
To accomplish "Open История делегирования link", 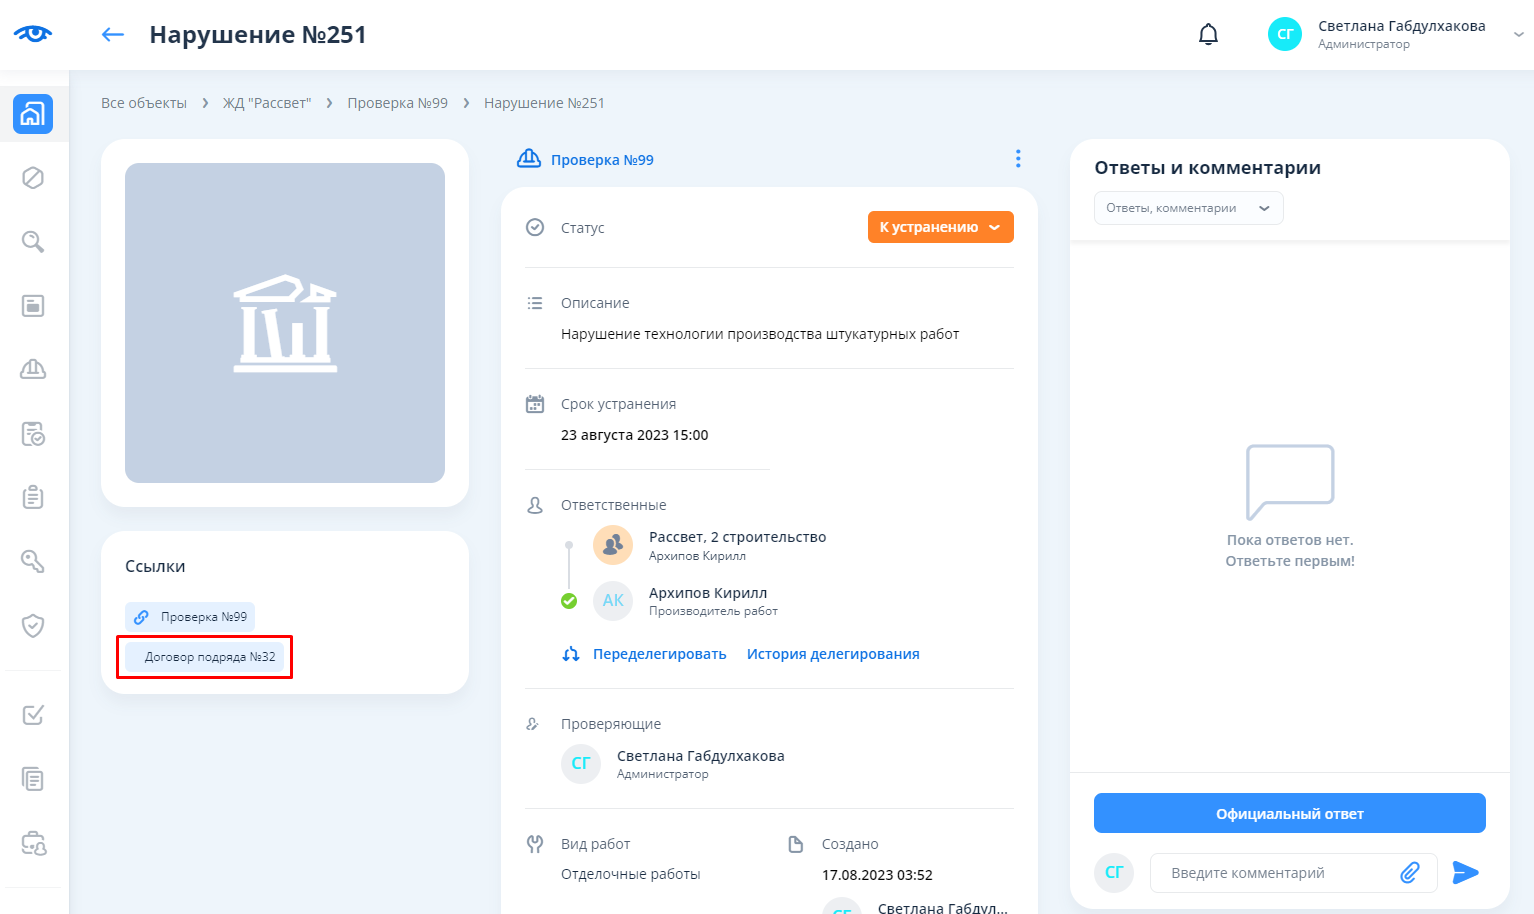I will [x=833, y=654].
